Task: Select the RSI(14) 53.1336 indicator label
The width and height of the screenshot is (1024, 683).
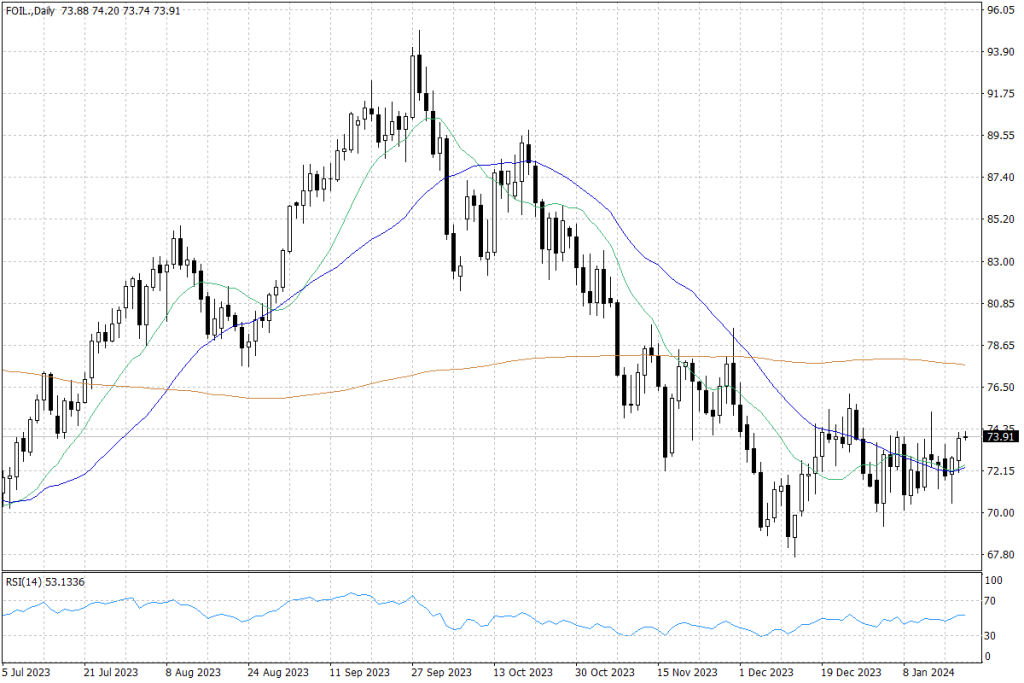Action: [44, 579]
